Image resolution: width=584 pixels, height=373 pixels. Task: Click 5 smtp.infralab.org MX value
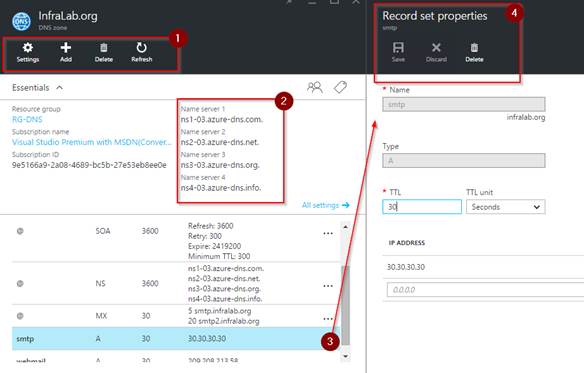(x=220, y=311)
